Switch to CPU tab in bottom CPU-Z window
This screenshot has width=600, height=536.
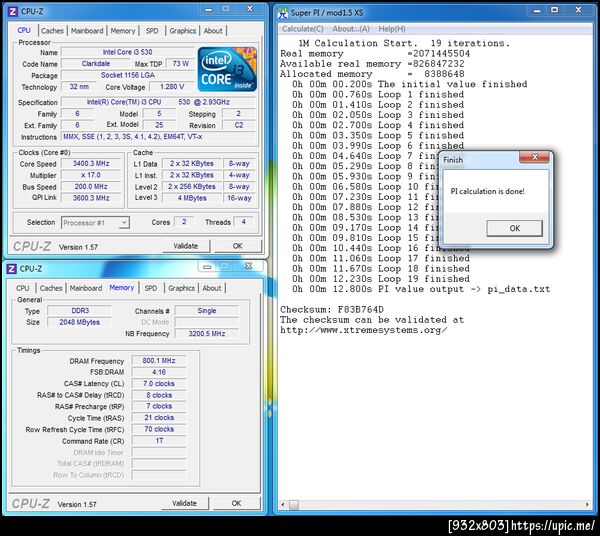tap(23, 288)
